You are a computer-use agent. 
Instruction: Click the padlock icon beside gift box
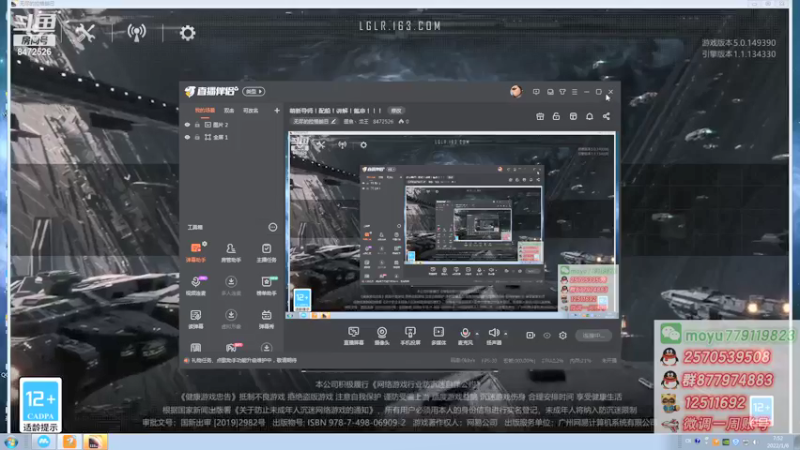pyautogui.click(x=556, y=116)
